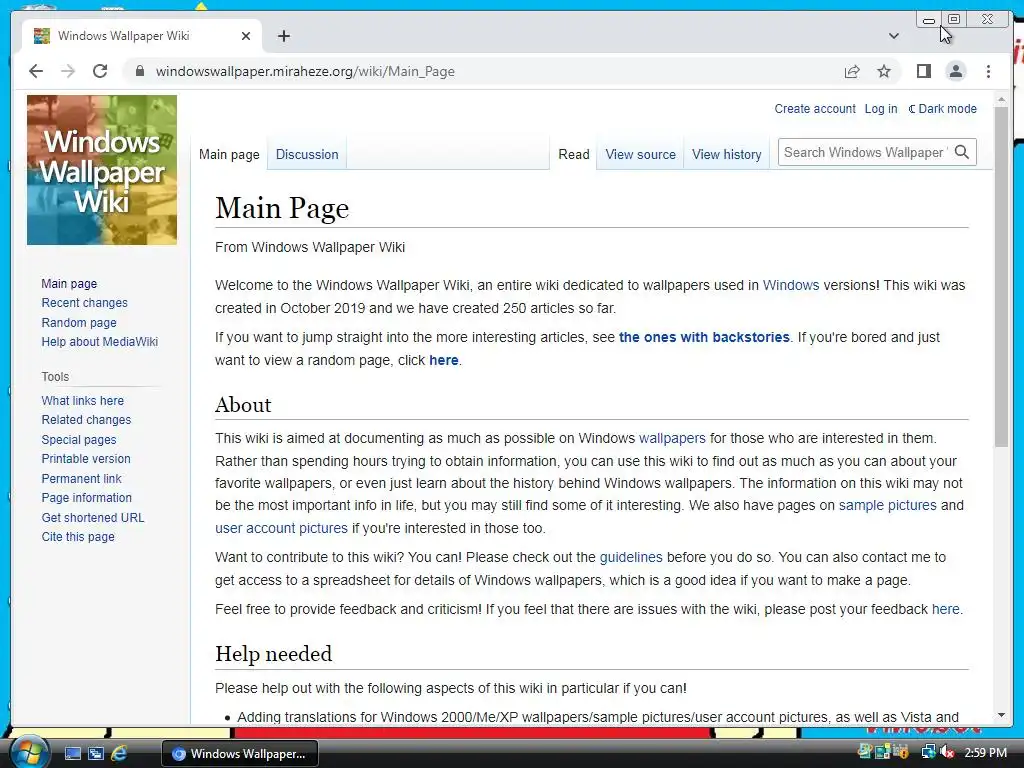Click the Tools sidebar heading

tap(55, 376)
